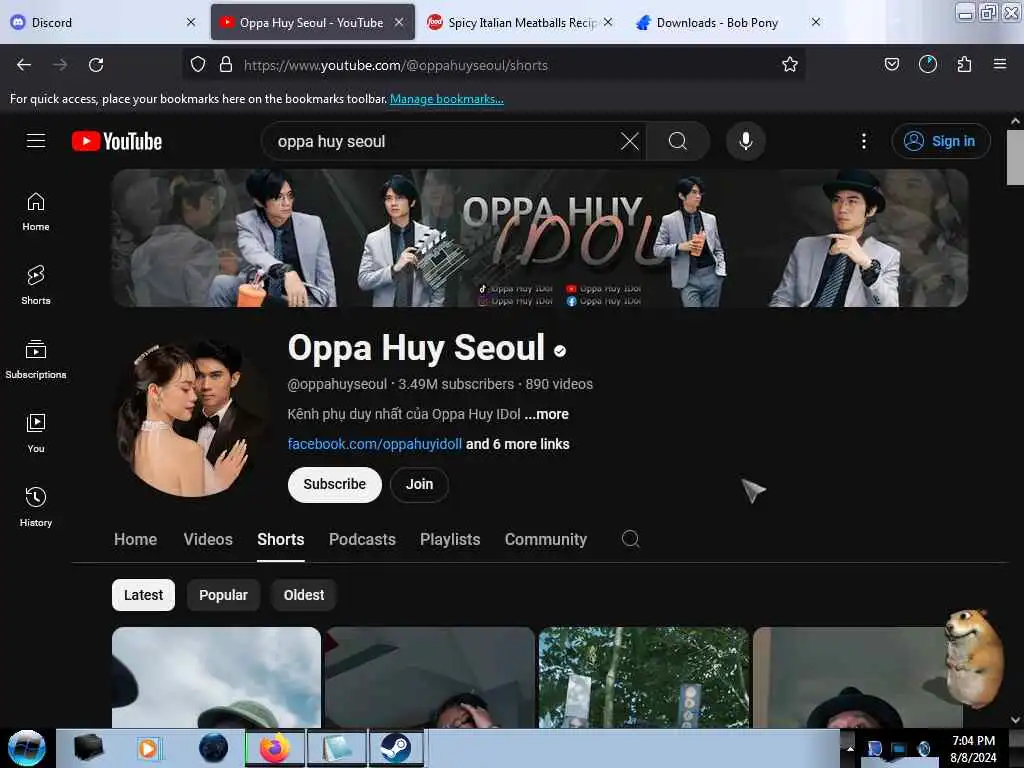Viewport: 1024px width, 768px height.
Task: Open tracking protection shield icon
Action: [x=197, y=64]
